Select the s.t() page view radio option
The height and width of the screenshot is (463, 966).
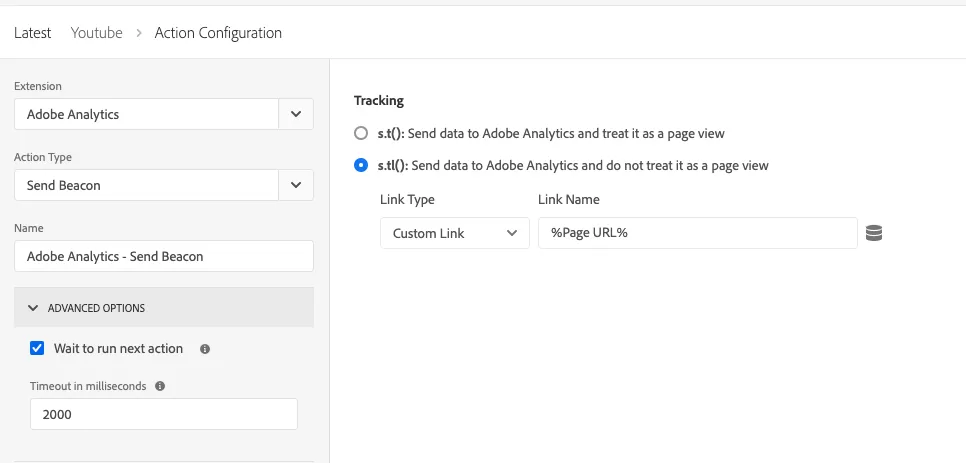coord(361,133)
